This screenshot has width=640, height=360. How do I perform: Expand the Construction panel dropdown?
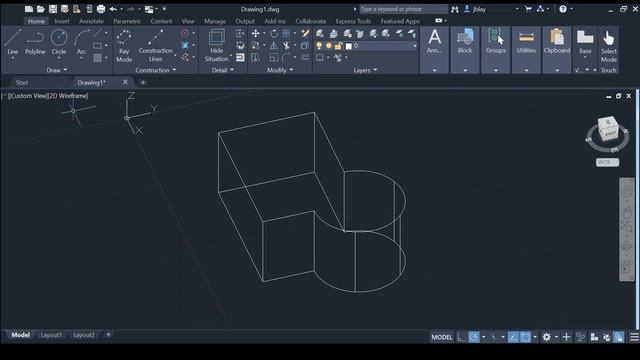156,70
